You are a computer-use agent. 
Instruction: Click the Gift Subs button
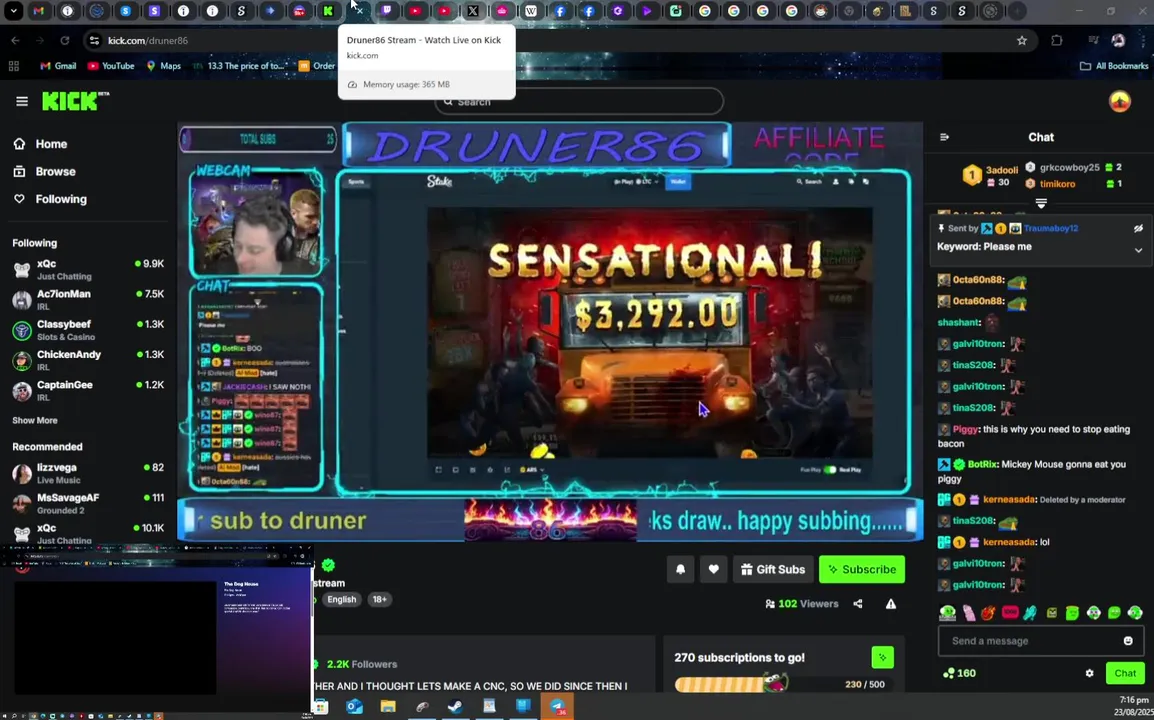pyautogui.click(x=773, y=569)
